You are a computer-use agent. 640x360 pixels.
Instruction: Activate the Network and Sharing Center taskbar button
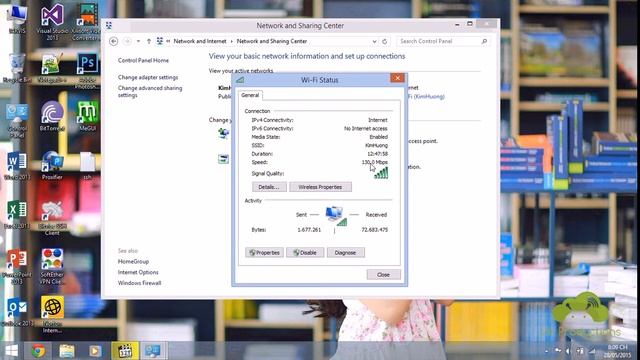(153, 351)
